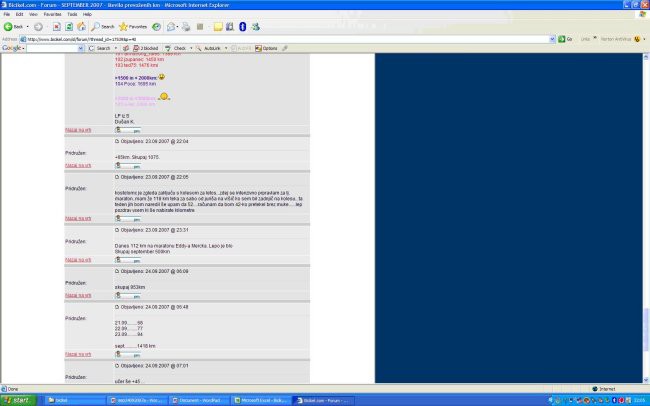Click the Forward navigation arrow
650x406 pixels.
pos(38,27)
